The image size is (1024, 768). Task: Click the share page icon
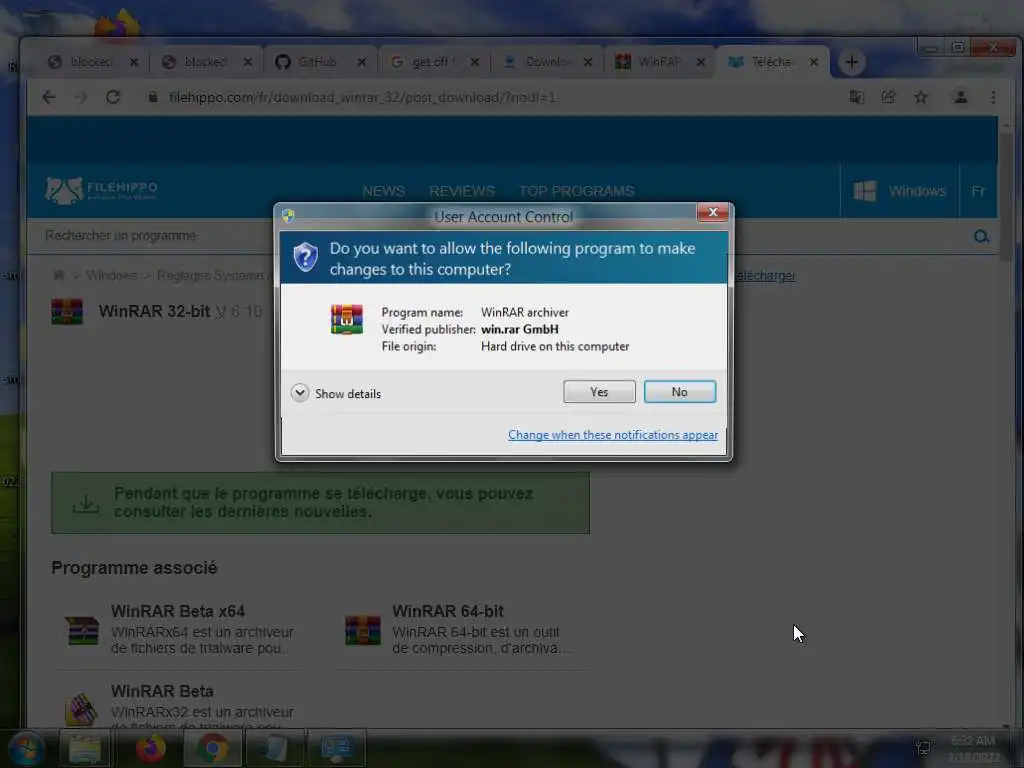888,97
